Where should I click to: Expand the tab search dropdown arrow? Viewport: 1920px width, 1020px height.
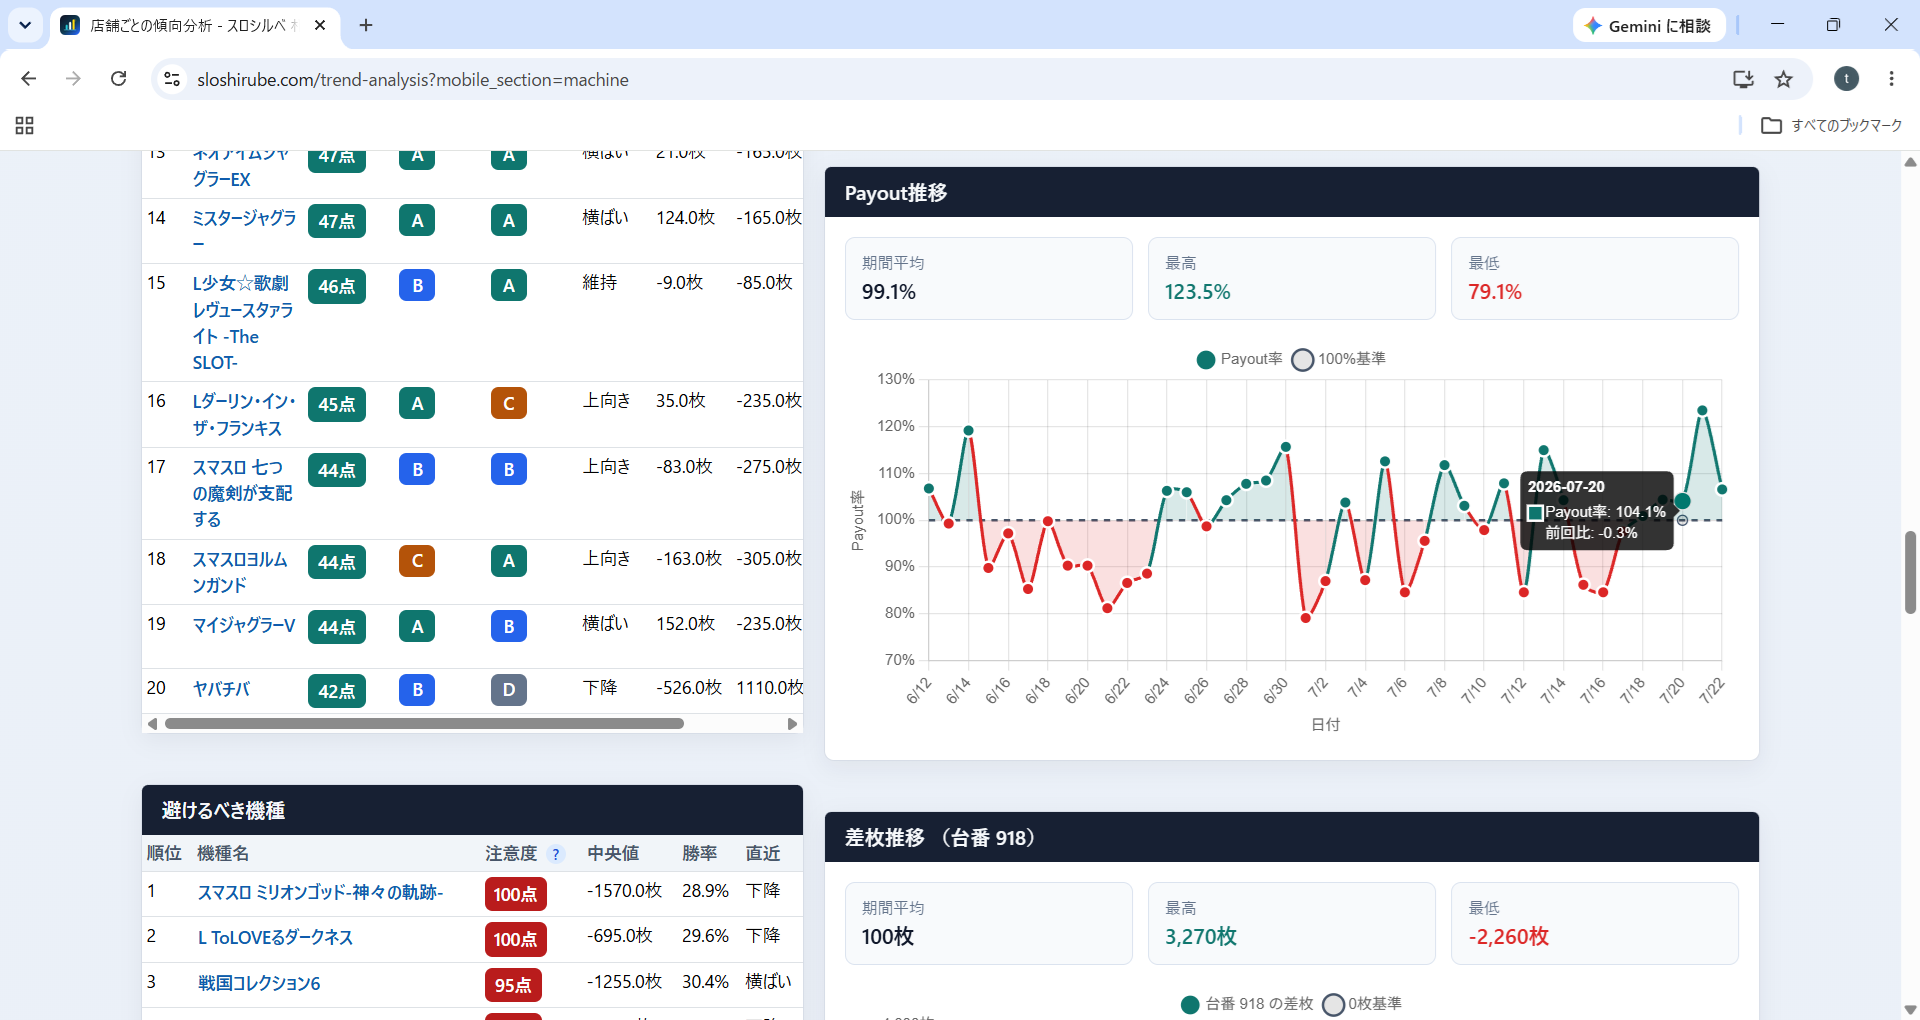[25, 25]
